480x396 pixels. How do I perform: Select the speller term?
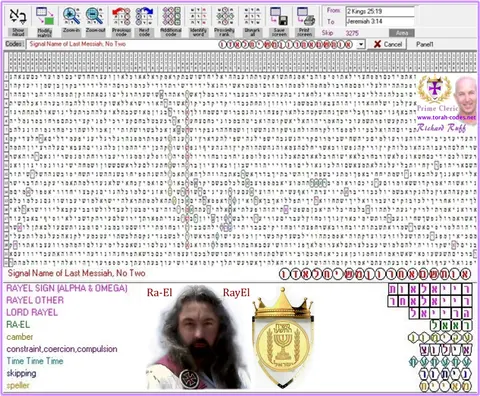(18, 386)
